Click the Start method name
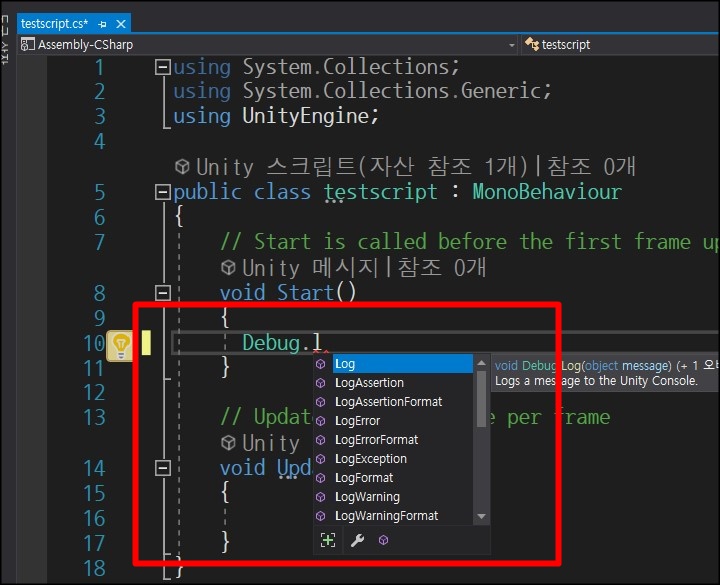The image size is (720, 585). coord(305,292)
